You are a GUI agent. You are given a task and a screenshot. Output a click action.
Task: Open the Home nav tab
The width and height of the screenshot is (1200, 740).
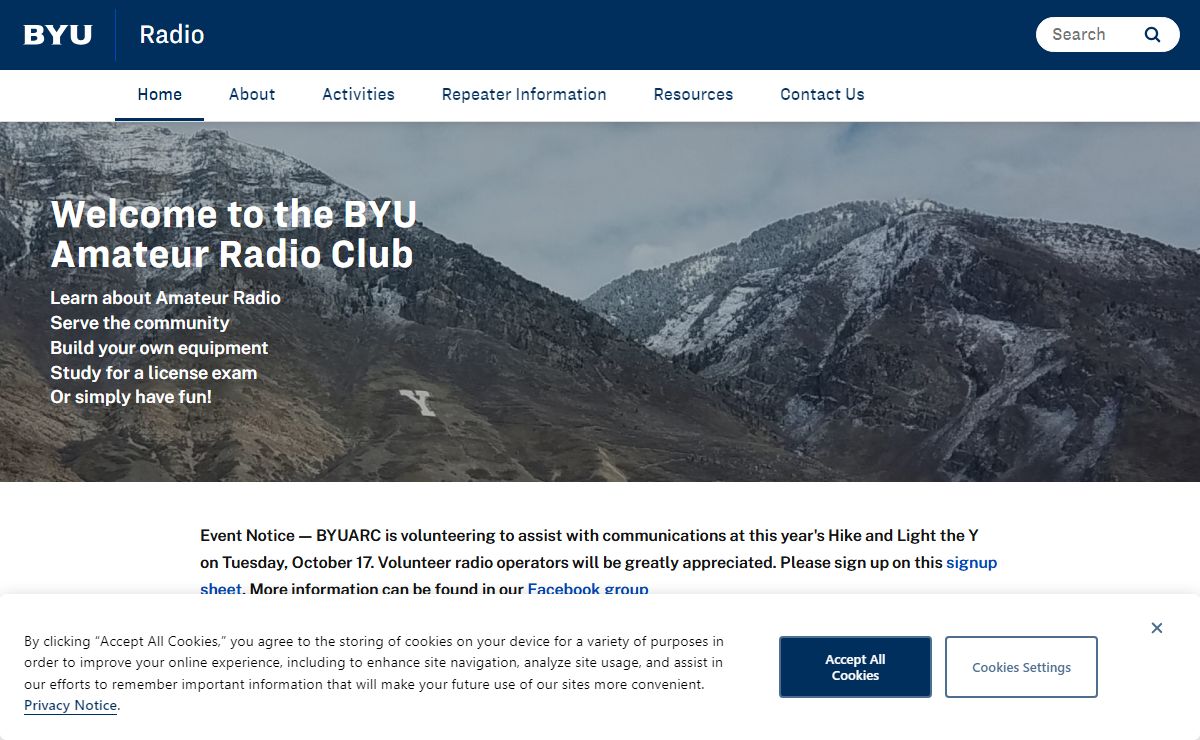click(160, 94)
